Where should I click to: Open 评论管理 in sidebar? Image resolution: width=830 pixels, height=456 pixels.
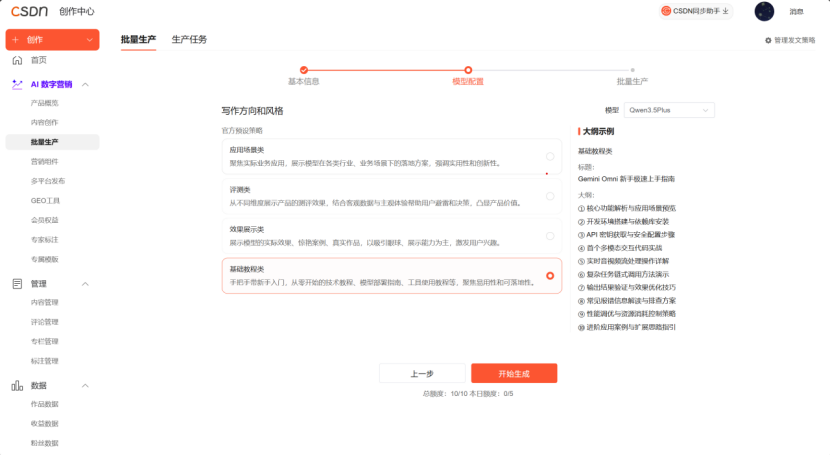click(x=44, y=322)
